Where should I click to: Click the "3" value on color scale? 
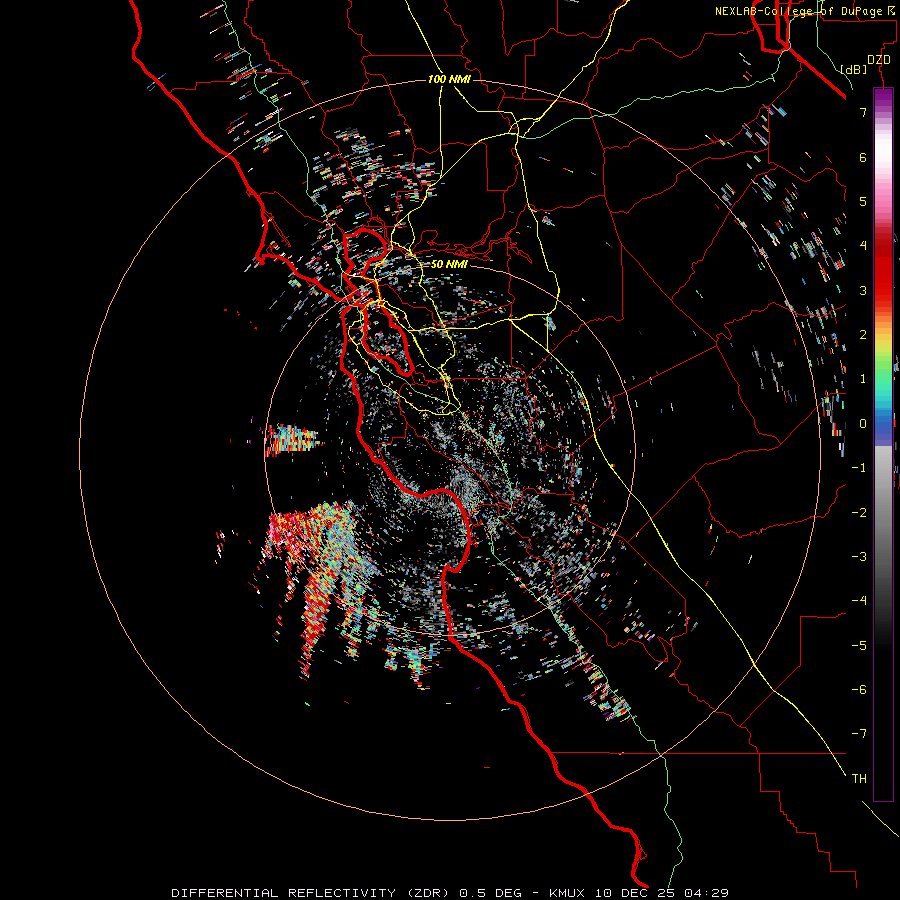863,290
